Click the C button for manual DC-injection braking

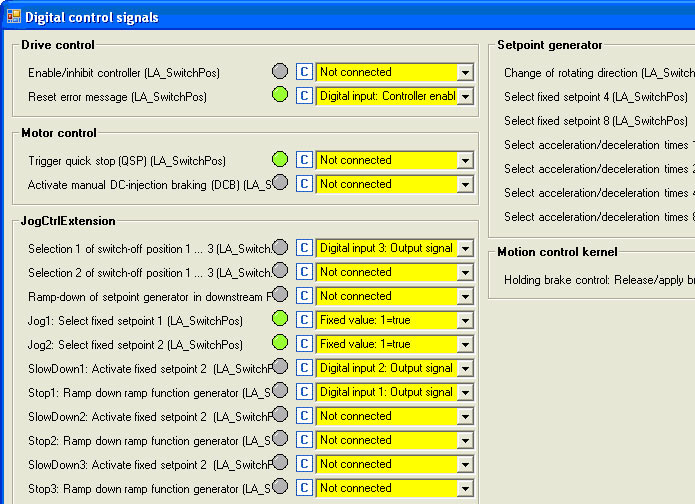[x=304, y=184]
